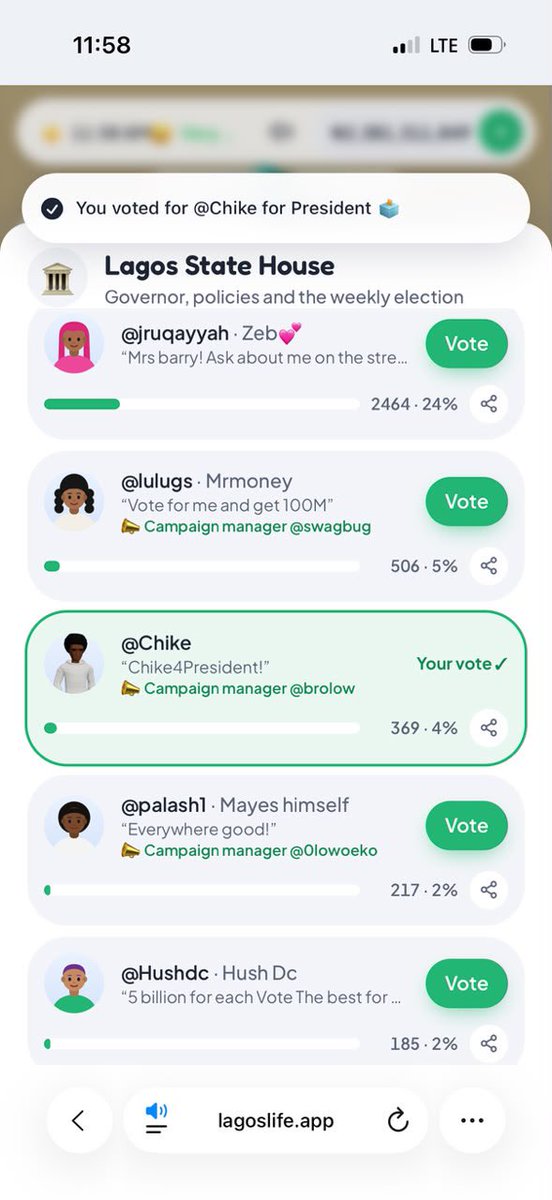
Task: Share the @Hushdc candidate card
Action: click(x=489, y=1044)
